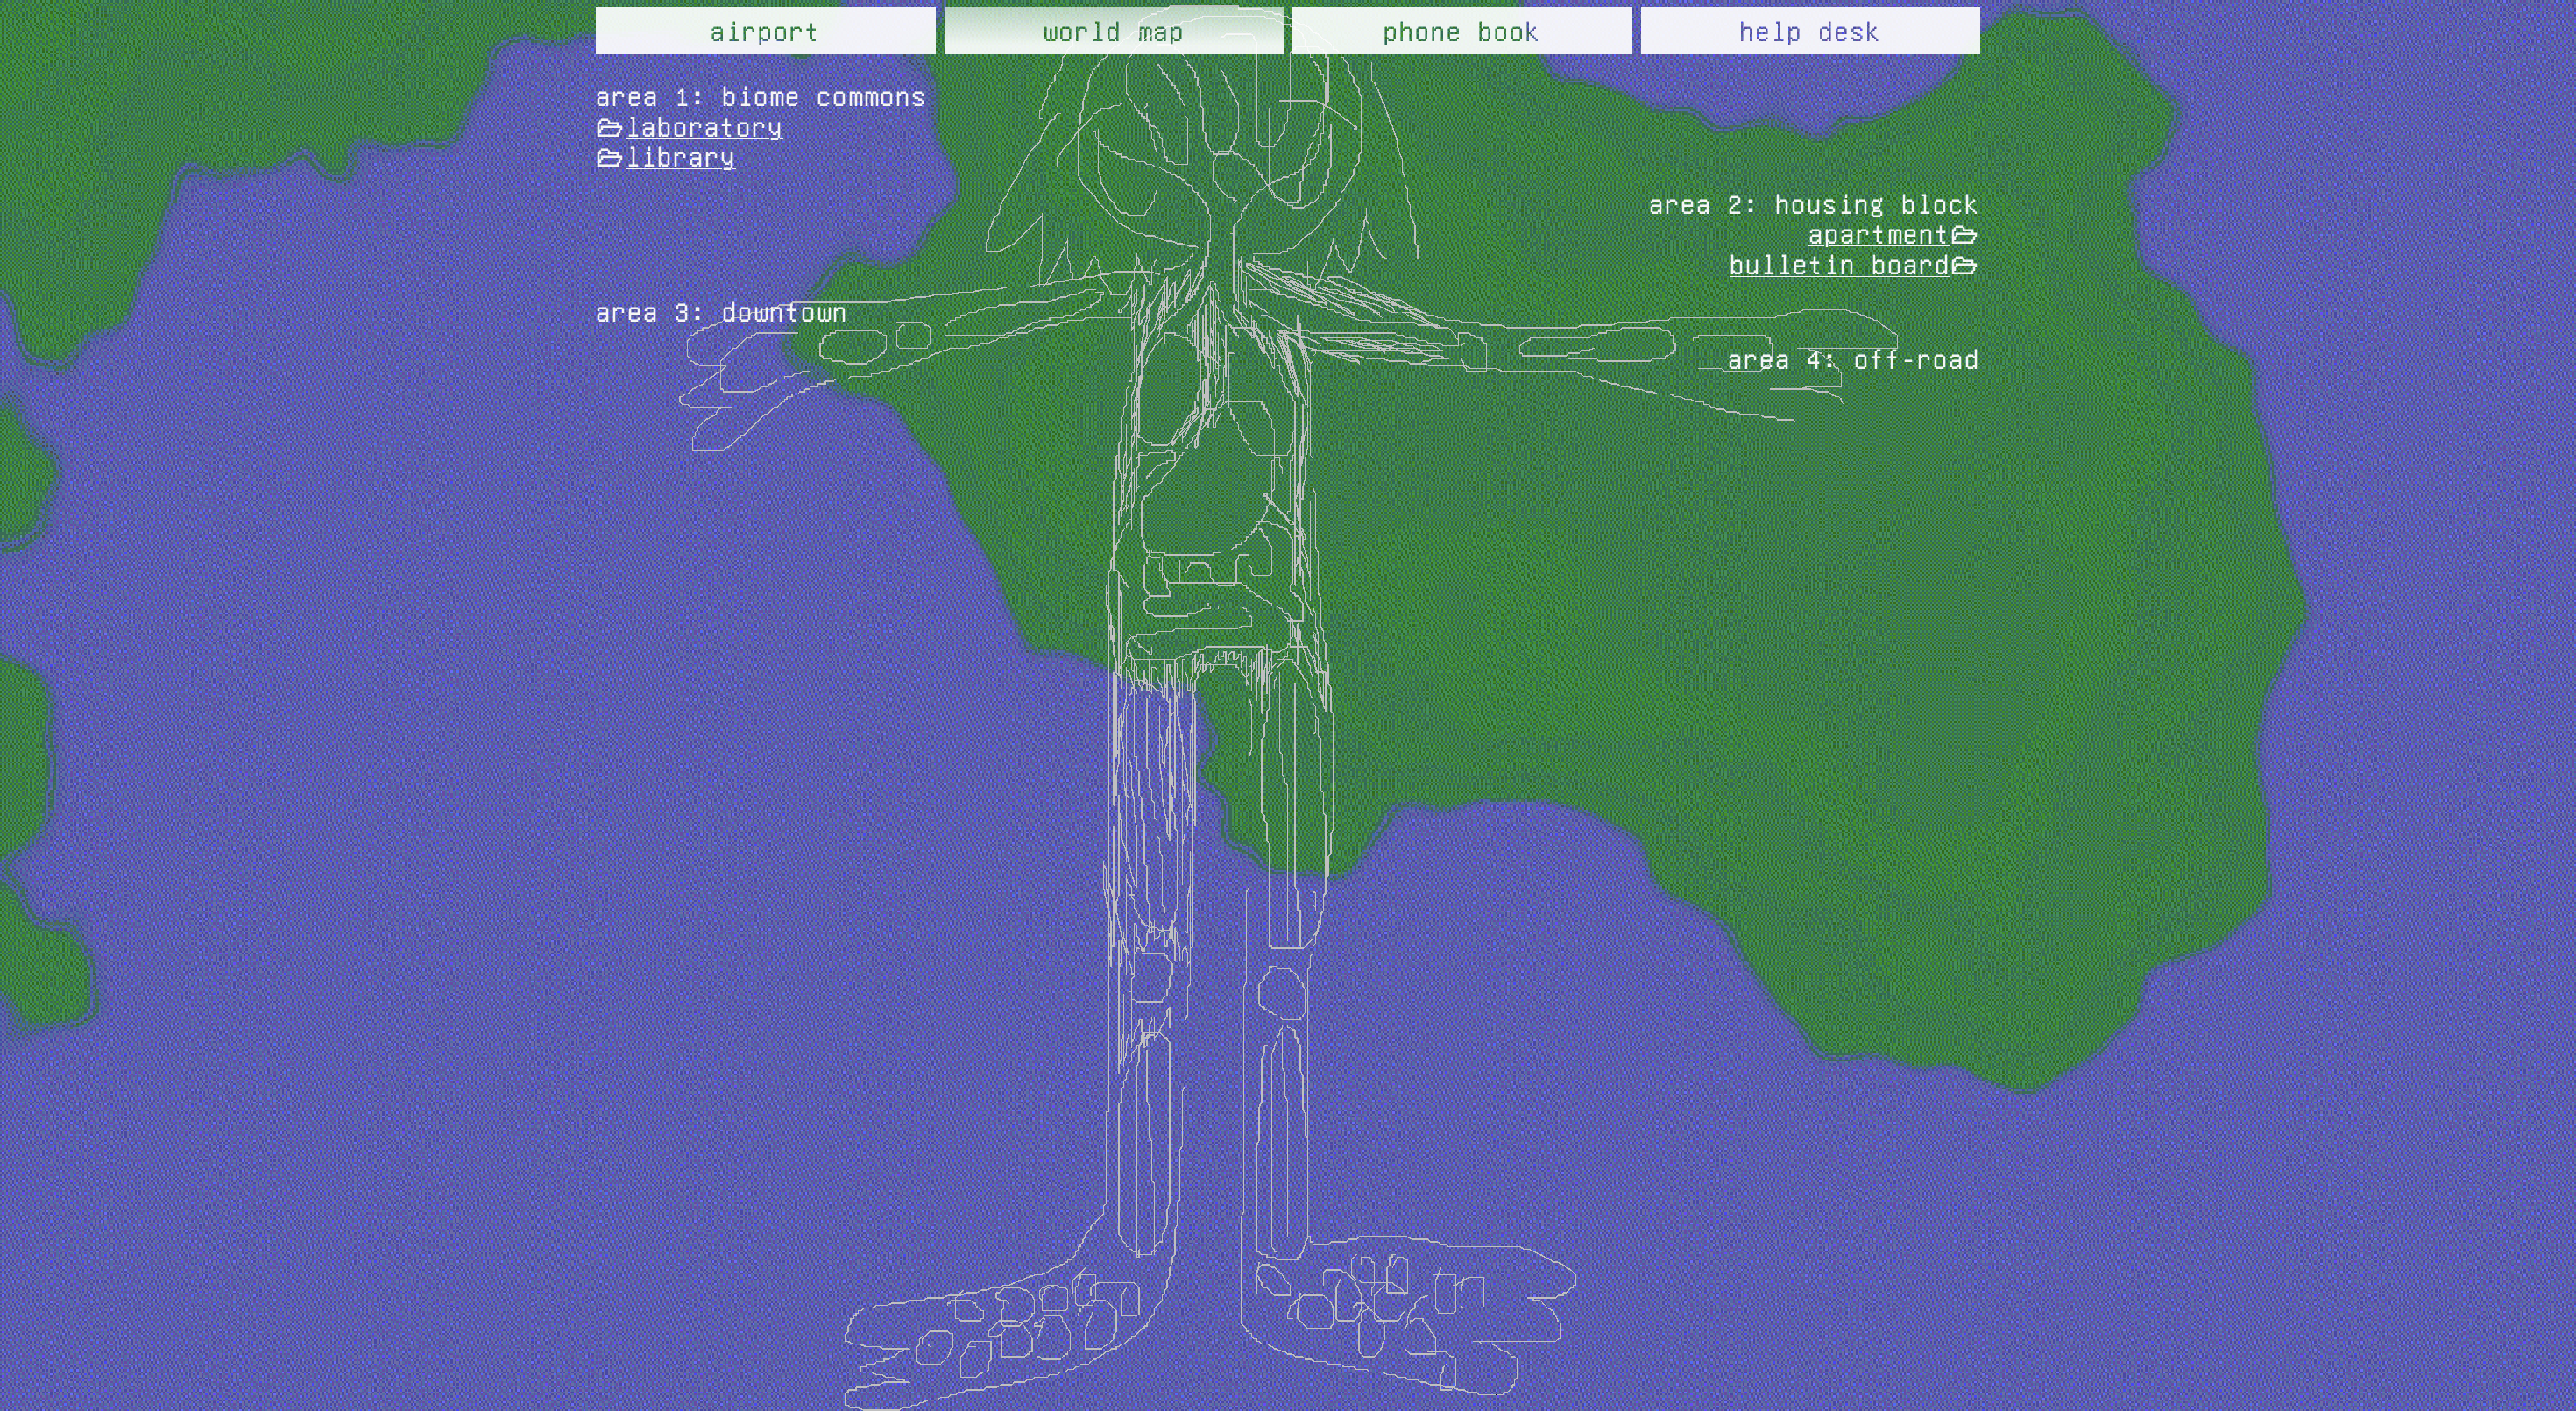Select the 'area 1: biome commons' heading

pos(760,97)
